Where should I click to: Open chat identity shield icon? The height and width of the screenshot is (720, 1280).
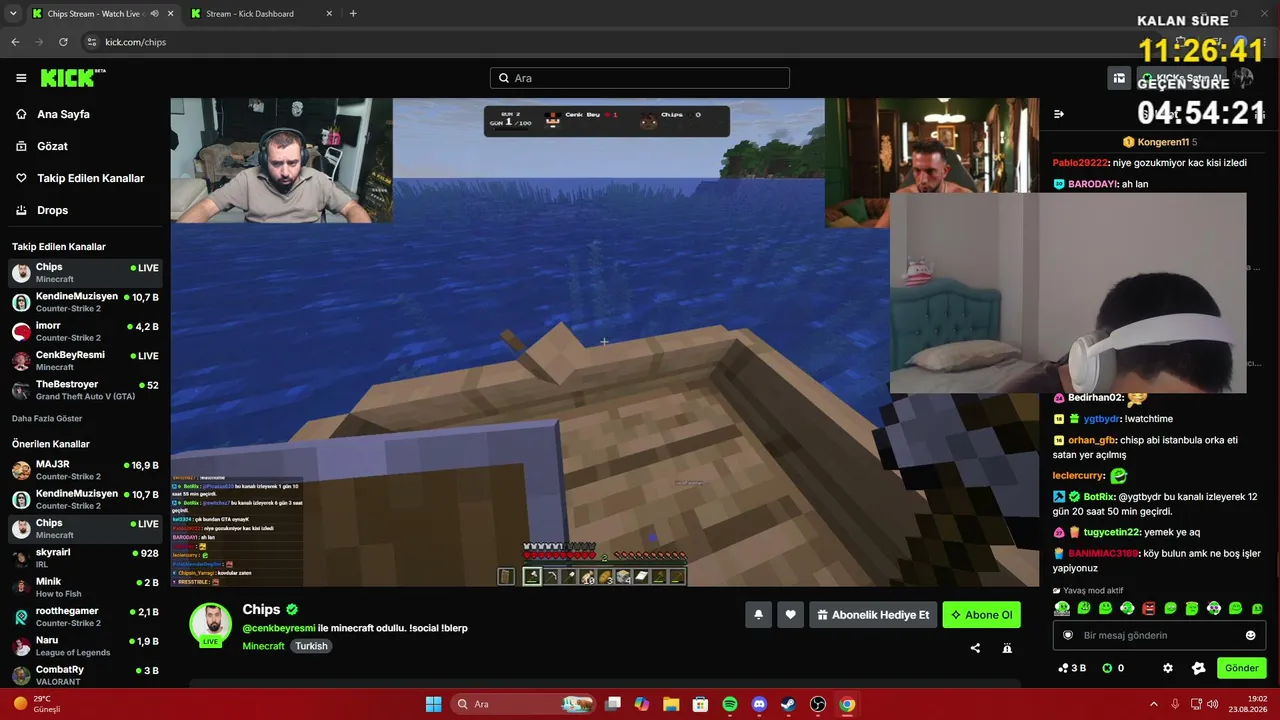[x=1068, y=635]
